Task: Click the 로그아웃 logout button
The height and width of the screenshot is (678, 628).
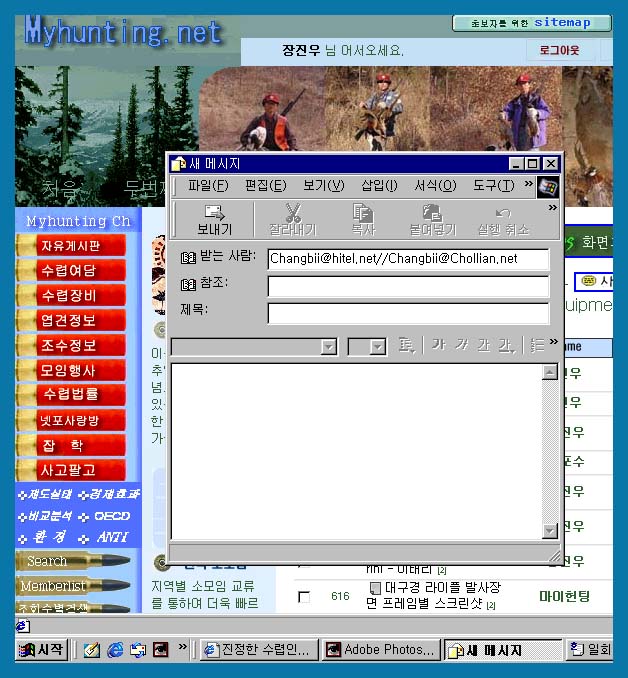Action: [x=558, y=50]
